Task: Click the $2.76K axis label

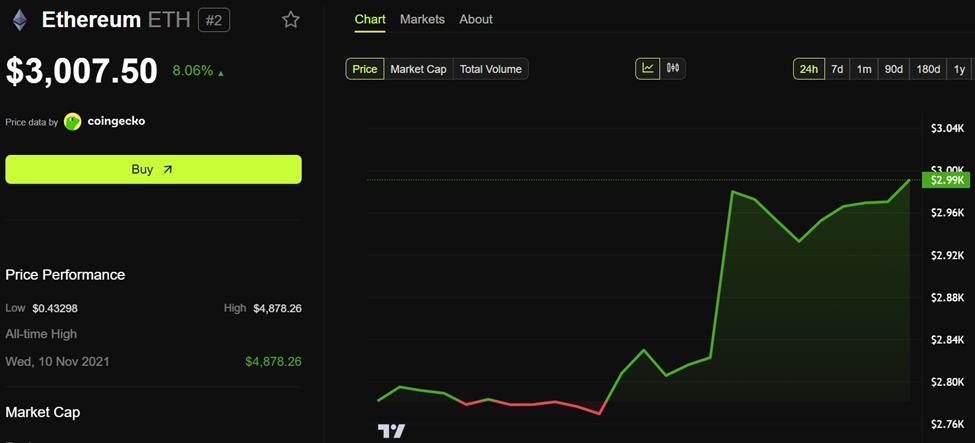Action: click(x=948, y=424)
